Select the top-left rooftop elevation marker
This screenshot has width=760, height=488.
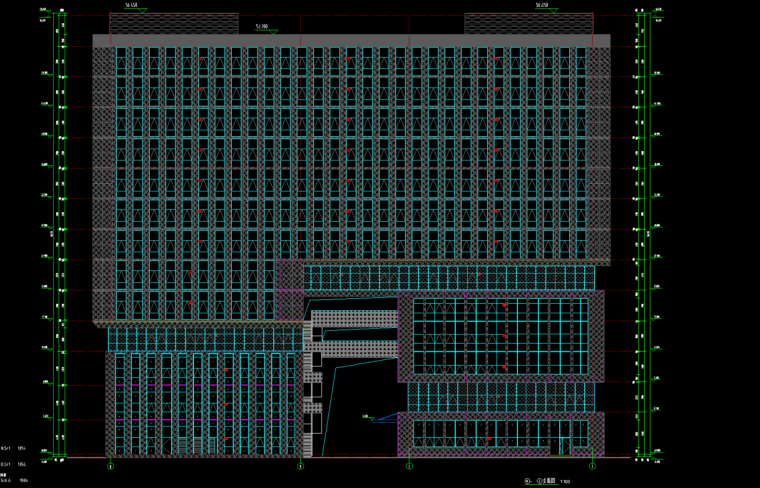click(130, 7)
